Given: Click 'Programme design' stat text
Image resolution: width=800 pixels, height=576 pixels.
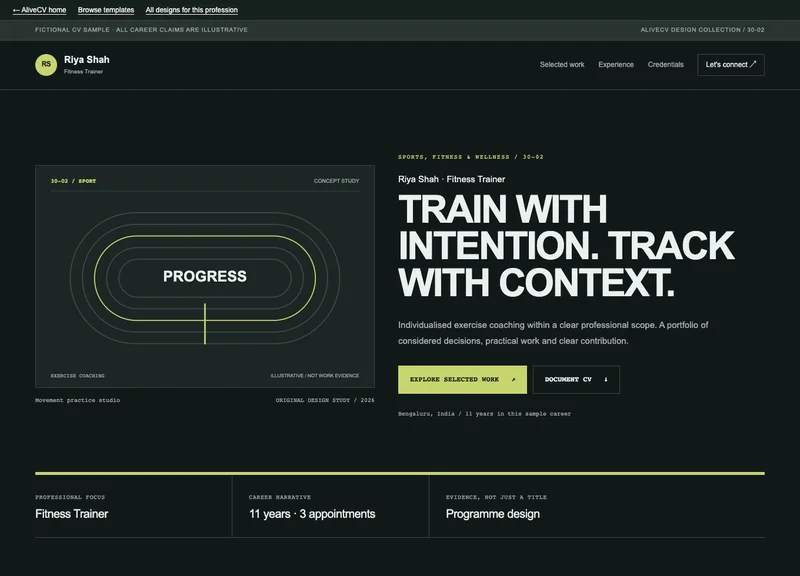Looking at the screenshot, I should [492, 514].
